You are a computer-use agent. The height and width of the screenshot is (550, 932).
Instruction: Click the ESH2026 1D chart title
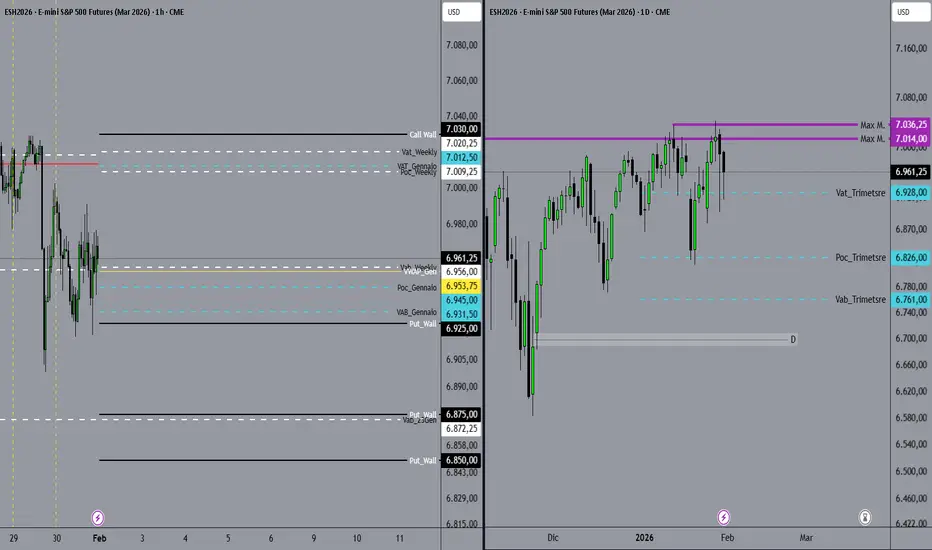(x=580, y=12)
